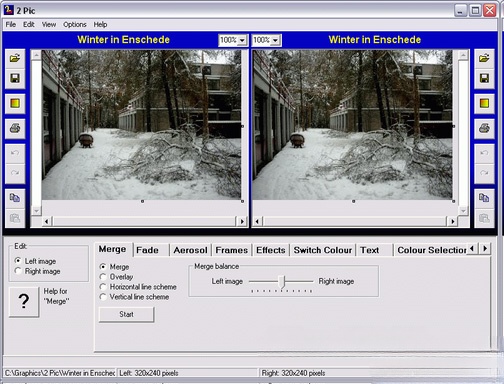Save the right image with floppy icon

click(x=484, y=79)
